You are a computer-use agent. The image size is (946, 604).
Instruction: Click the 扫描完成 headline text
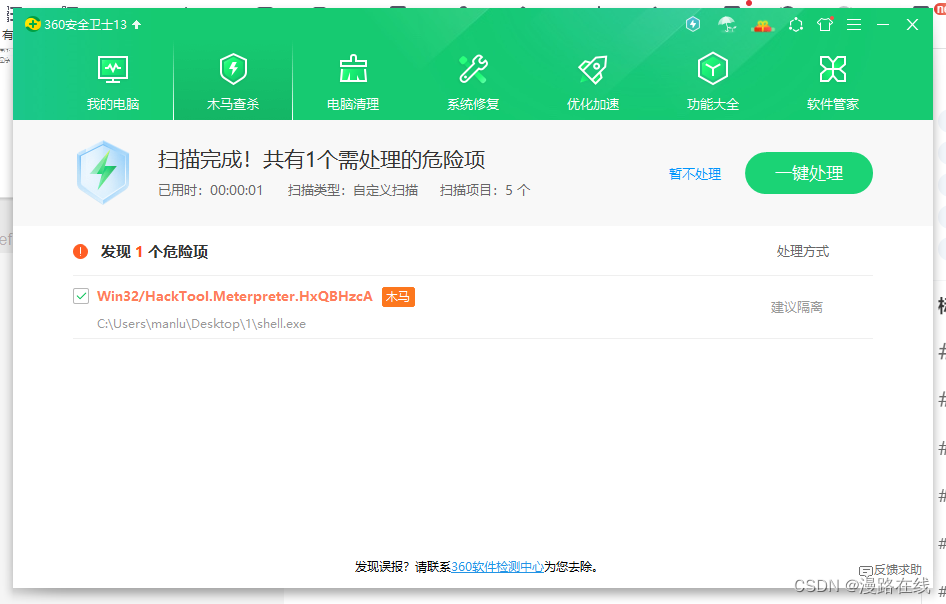322,159
